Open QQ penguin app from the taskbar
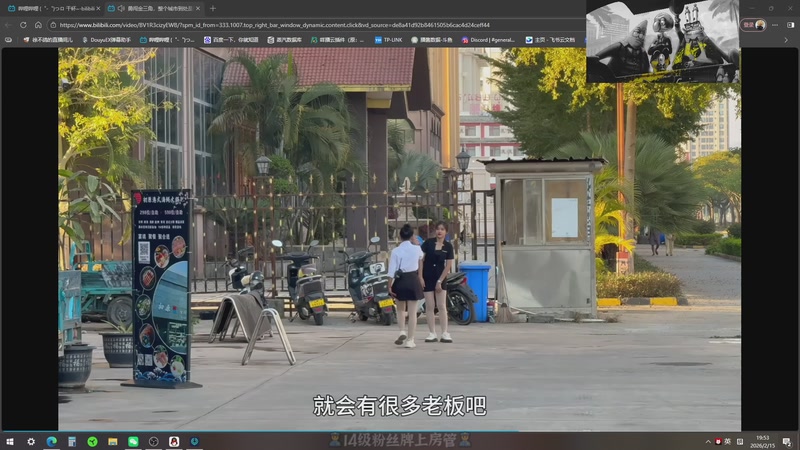This screenshot has height=450, width=800. [x=174, y=441]
